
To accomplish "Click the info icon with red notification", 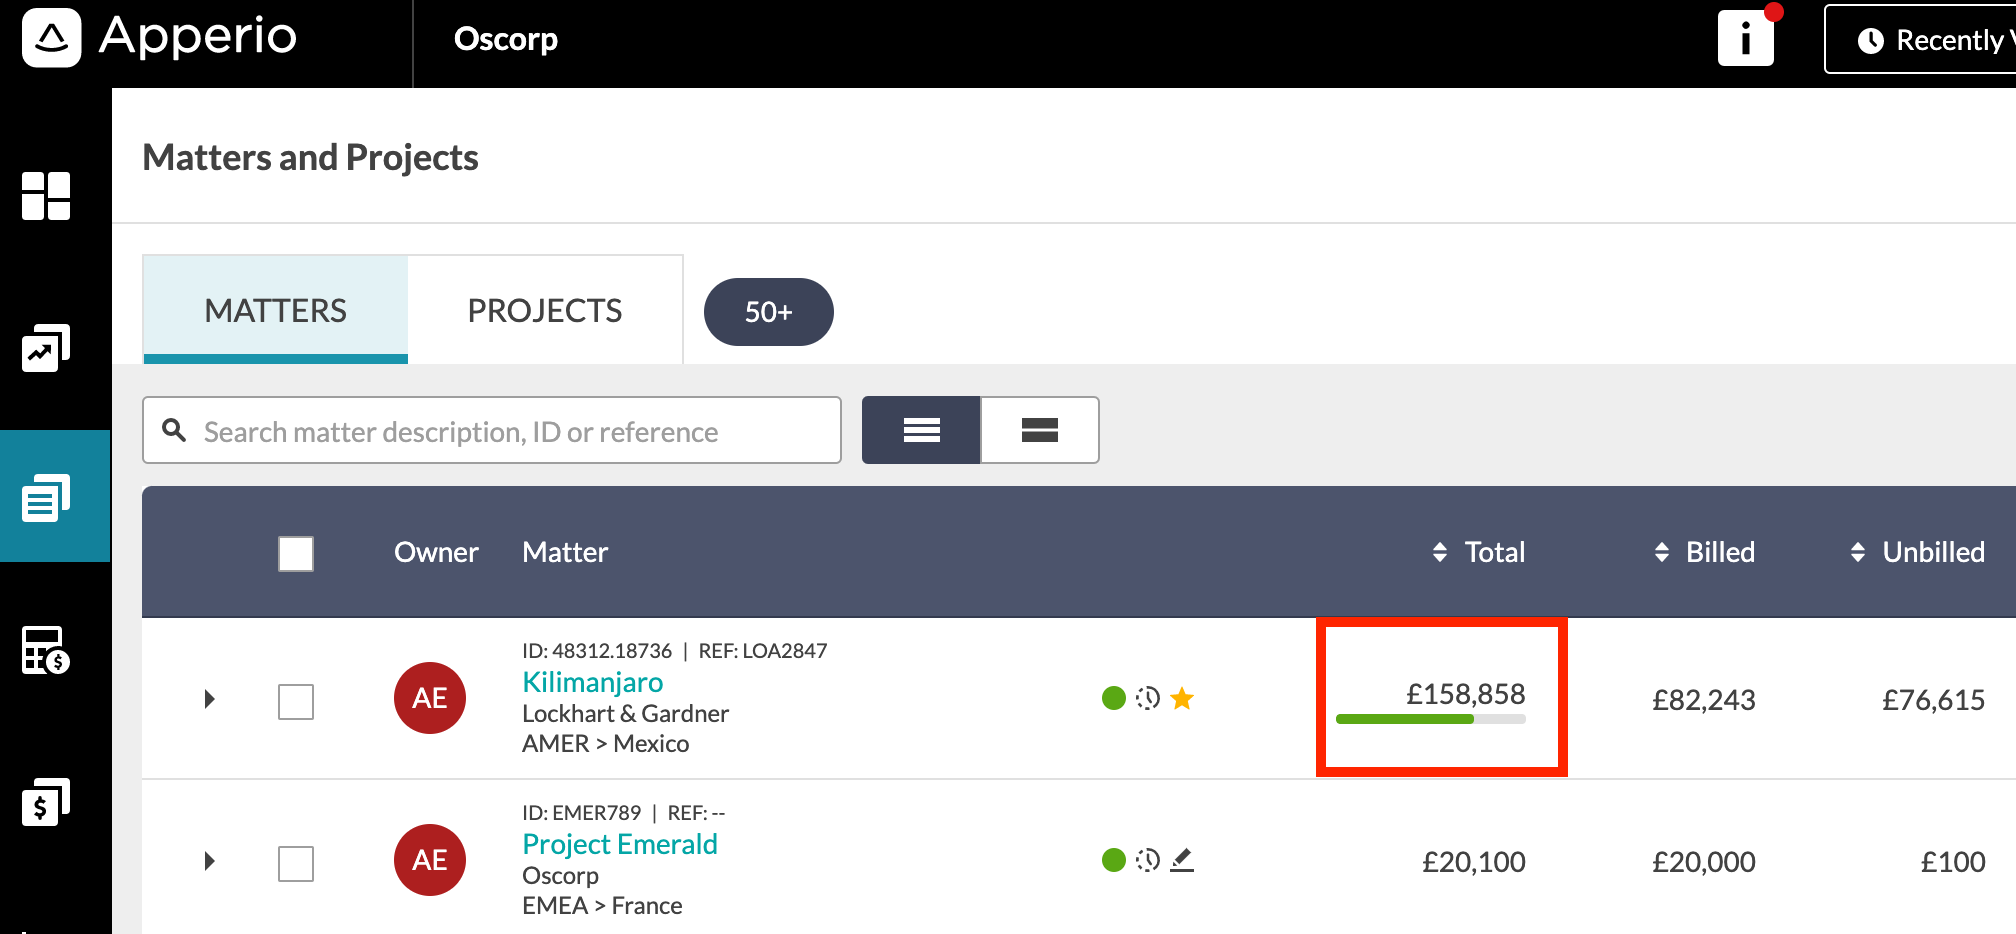I will [x=1746, y=39].
